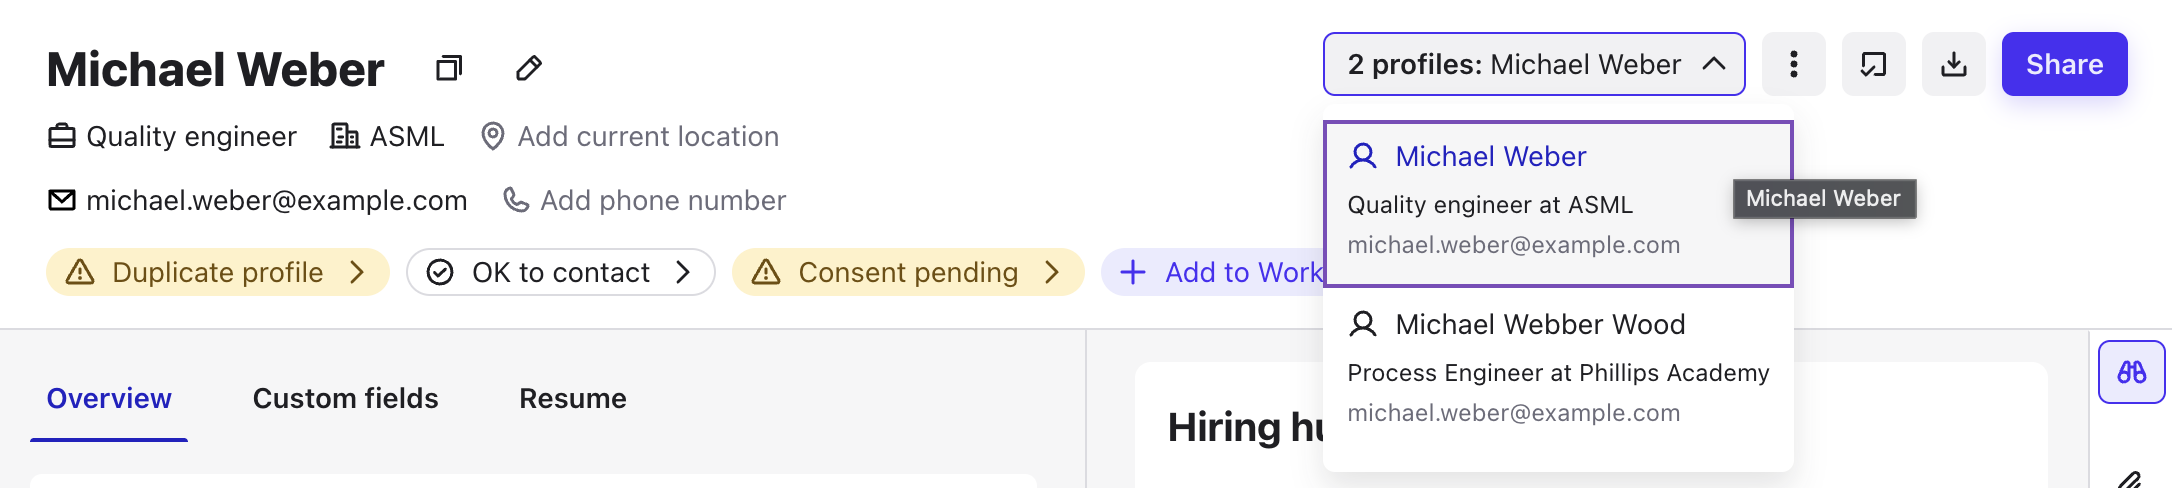Click the briefcase job title icon

pyautogui.click(x=62, y=136)
